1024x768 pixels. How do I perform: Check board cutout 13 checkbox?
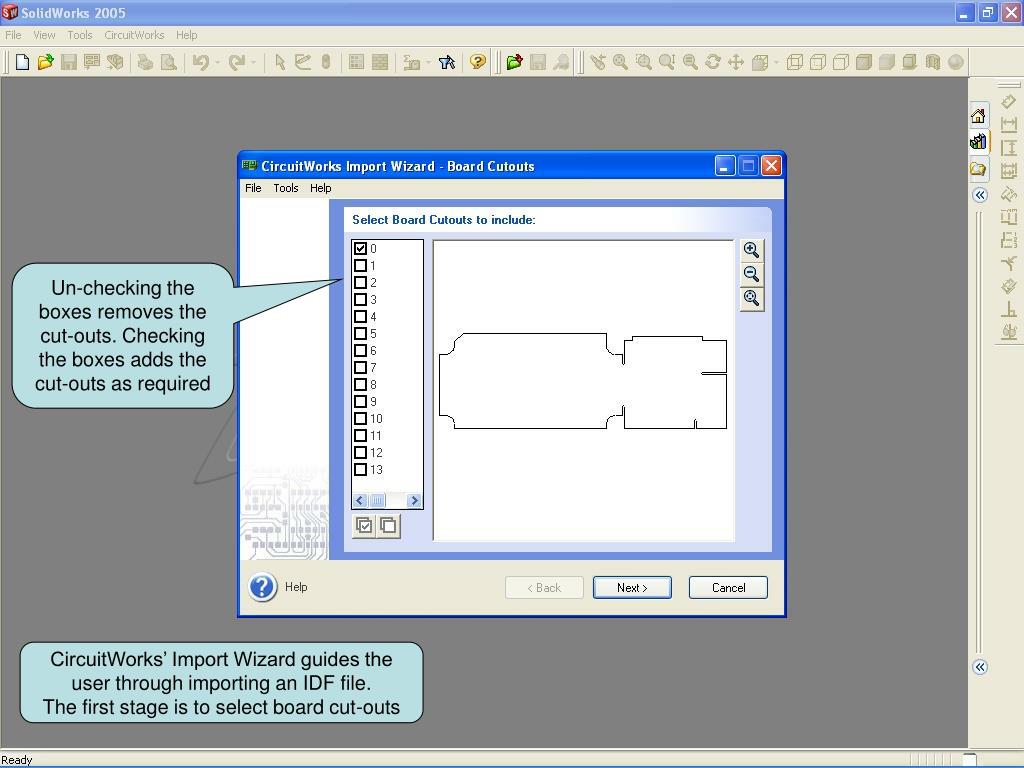coord(360,469)
